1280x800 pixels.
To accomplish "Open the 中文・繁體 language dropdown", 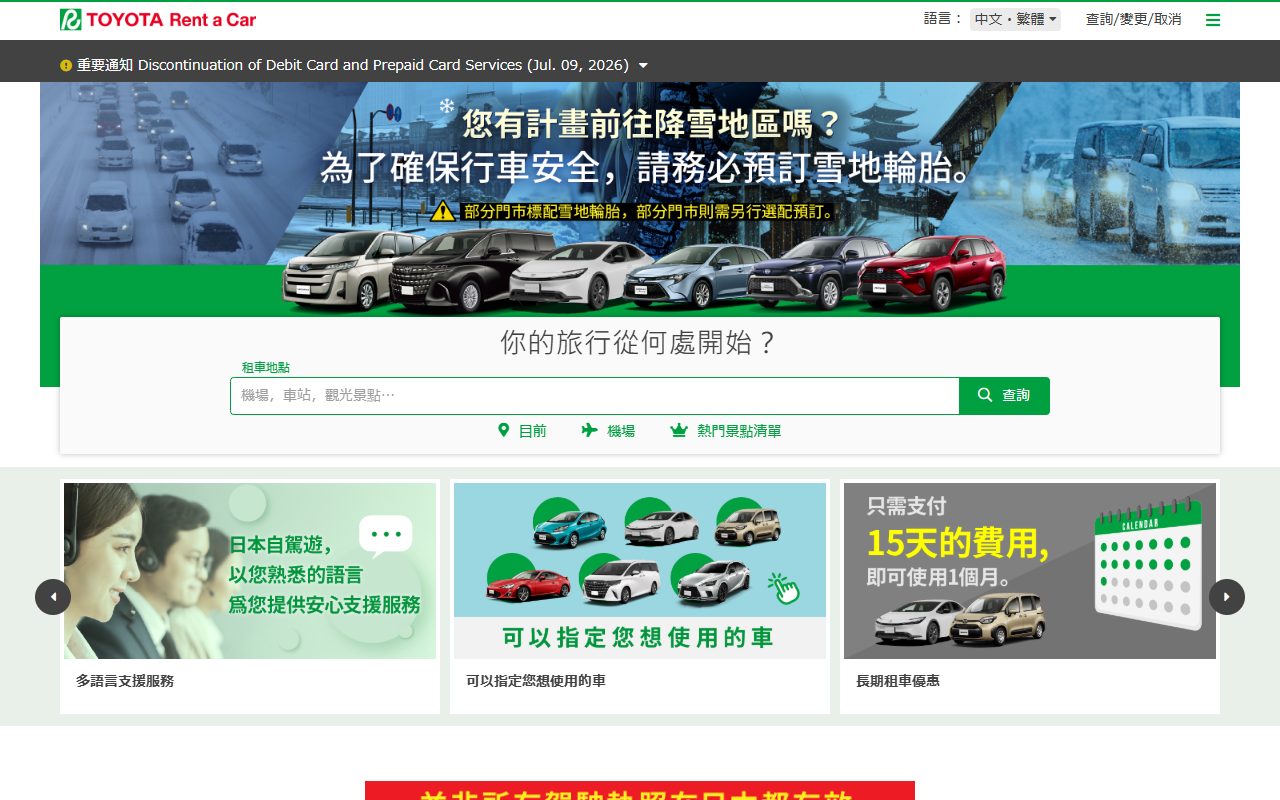I will [x=1015, y=19].
